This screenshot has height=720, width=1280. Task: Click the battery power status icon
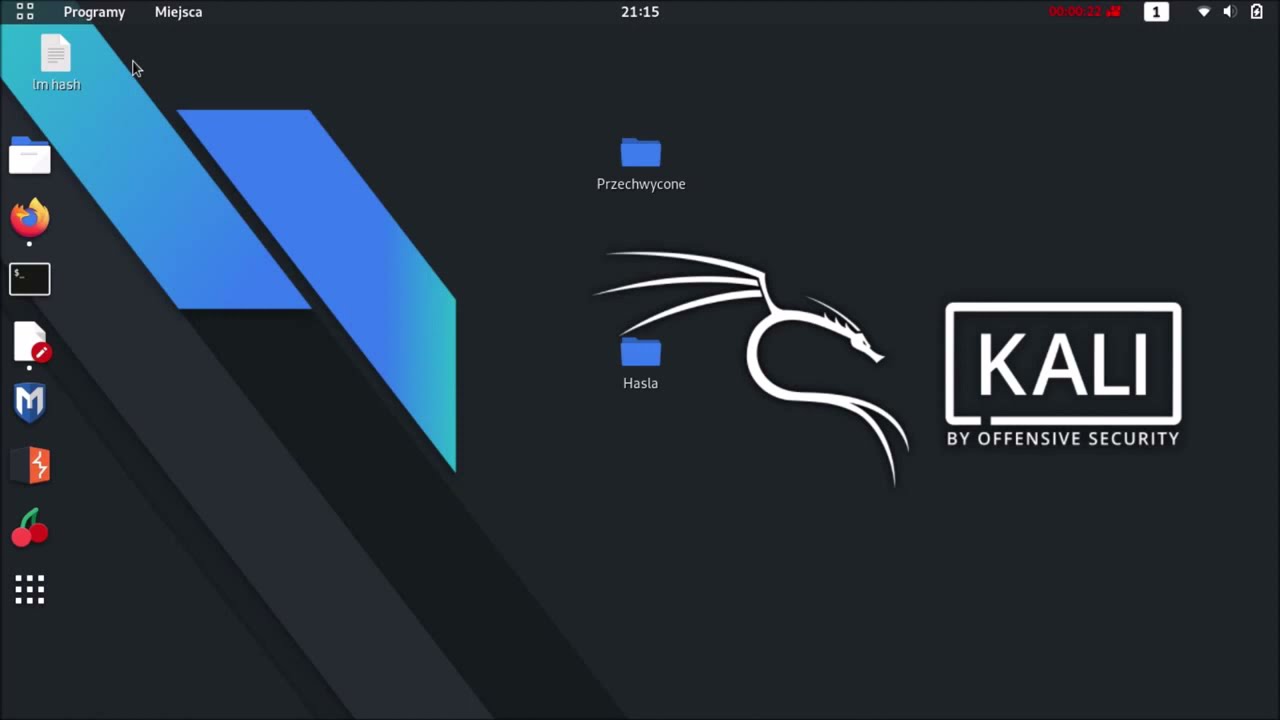1257,12
